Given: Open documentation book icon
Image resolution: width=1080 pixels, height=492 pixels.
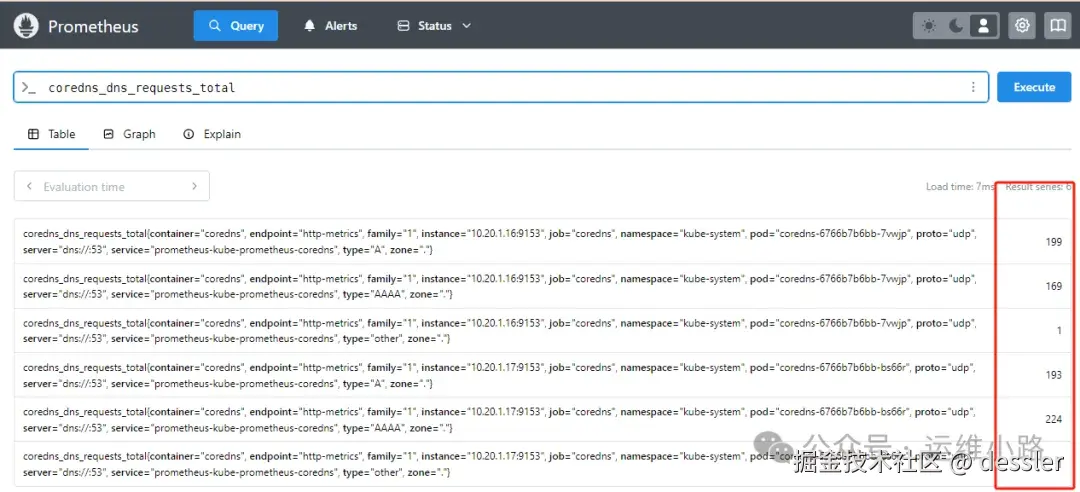Looking at the screenshot, I should [x=1057, y=26].
